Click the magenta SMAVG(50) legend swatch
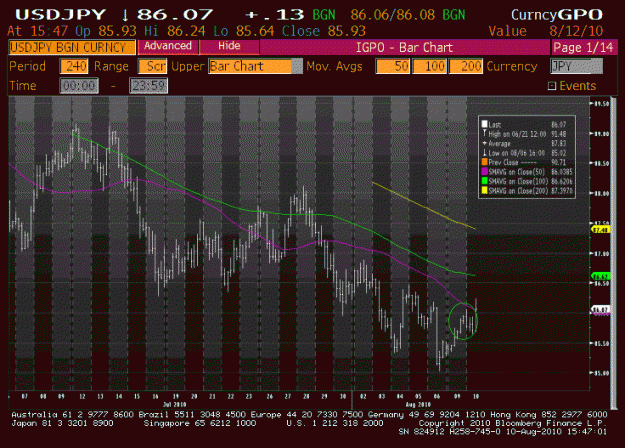 (x=484, y=172)
